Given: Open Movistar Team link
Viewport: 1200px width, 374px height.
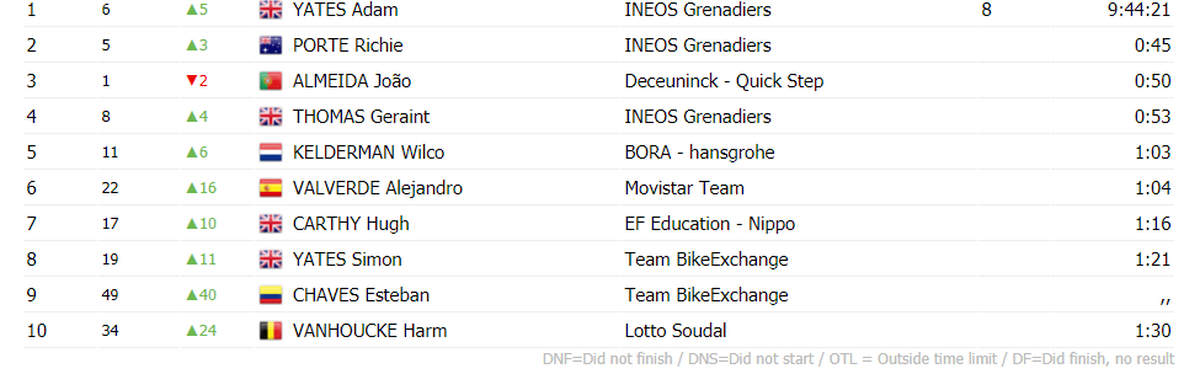Looking at the screenshot, I should coord(684,188).
